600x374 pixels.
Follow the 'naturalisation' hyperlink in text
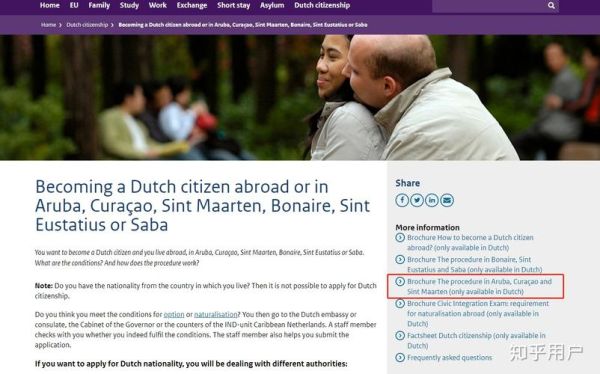click(x=215, y=314)
